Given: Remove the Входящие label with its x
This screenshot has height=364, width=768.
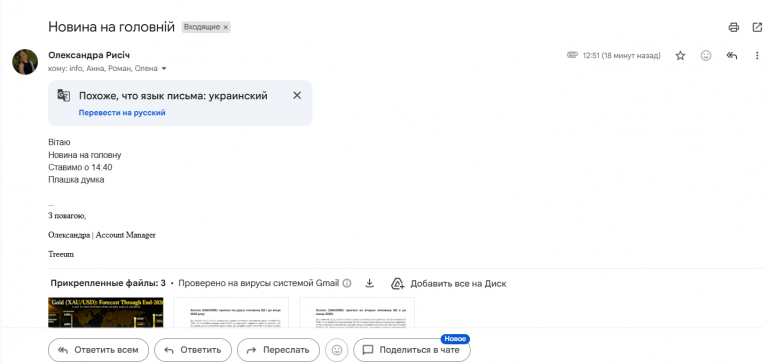Looking at the screenshot, I should [x=225, y=28].
